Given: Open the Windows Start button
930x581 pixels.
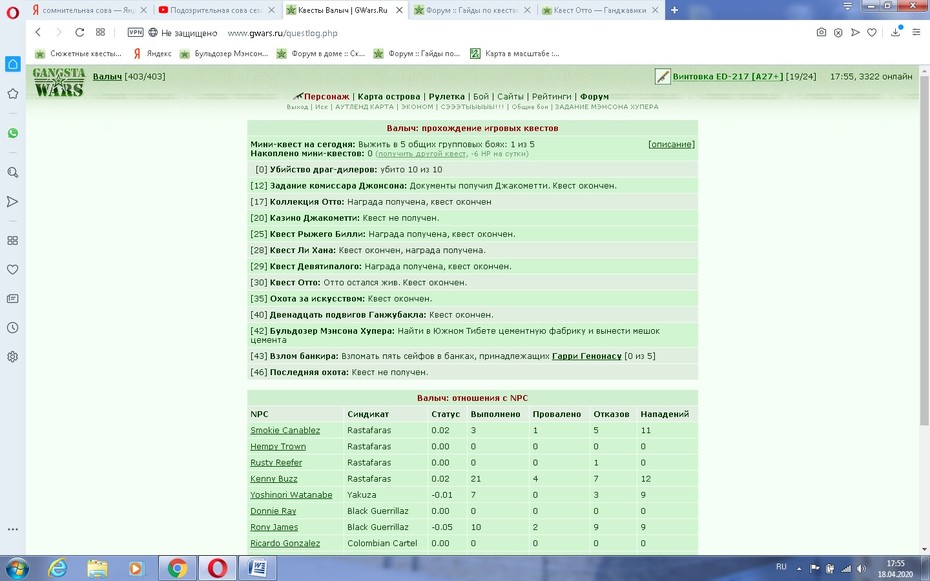Looking at the screenshot, I should tap(16, 568).
